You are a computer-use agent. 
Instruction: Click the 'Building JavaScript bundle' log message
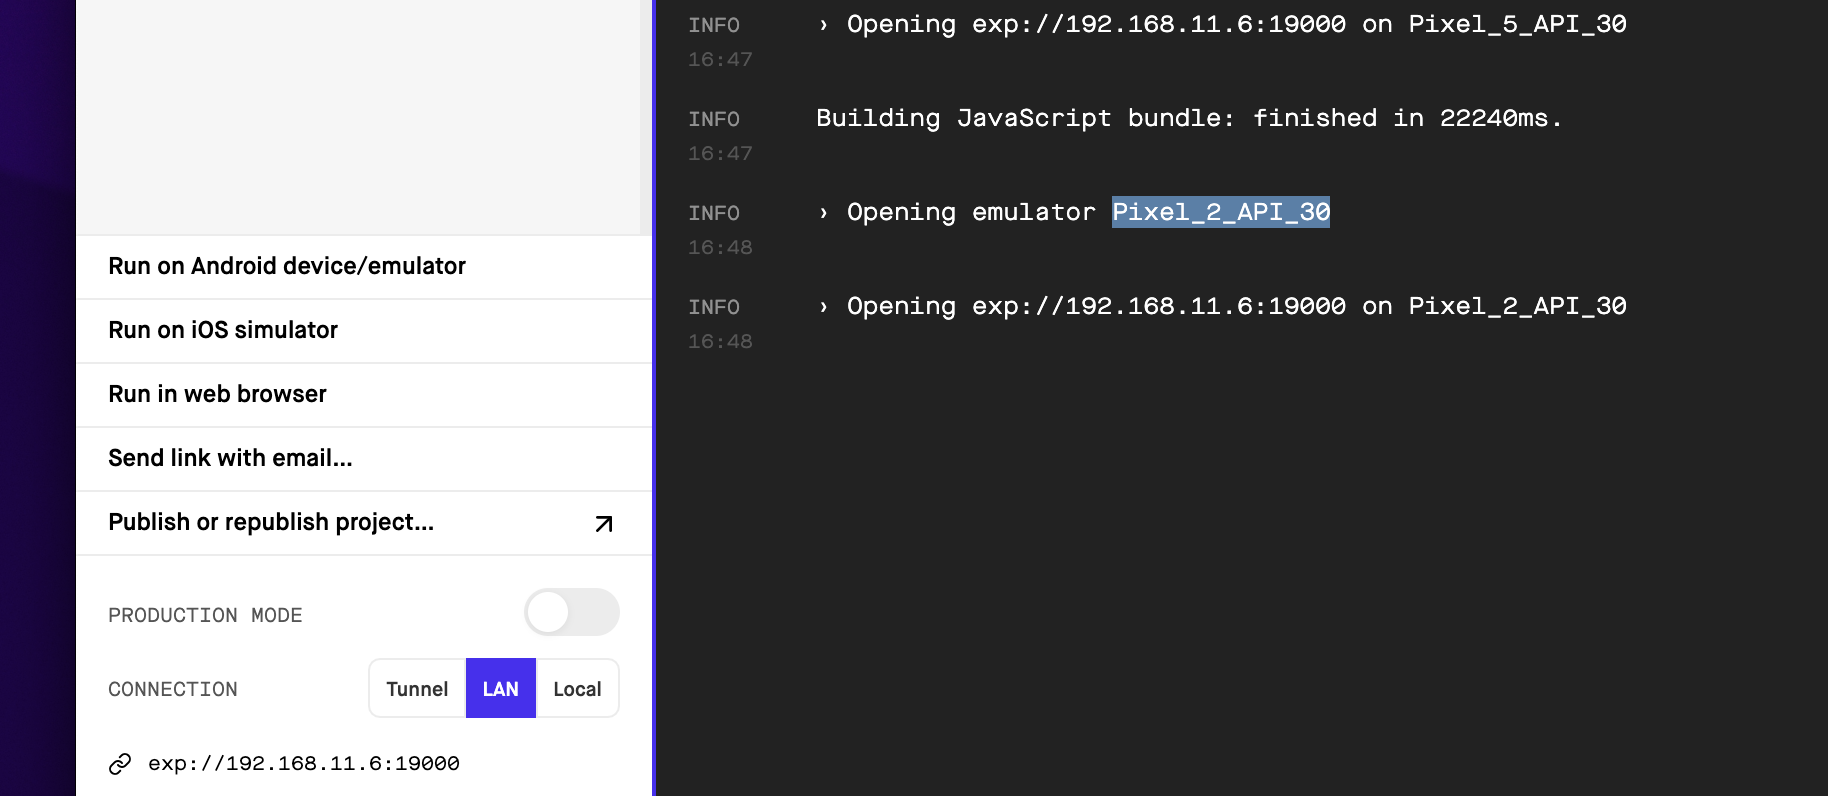pyautogui.click(x=1188, y=118)
